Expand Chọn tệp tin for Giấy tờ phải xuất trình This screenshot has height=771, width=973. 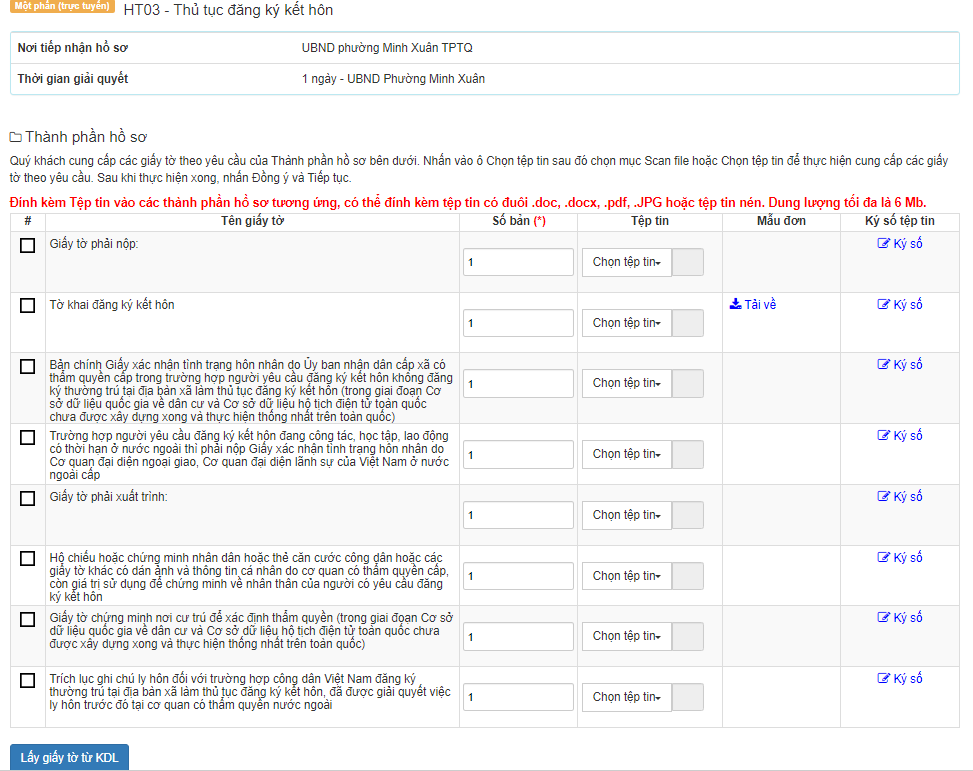627,515
